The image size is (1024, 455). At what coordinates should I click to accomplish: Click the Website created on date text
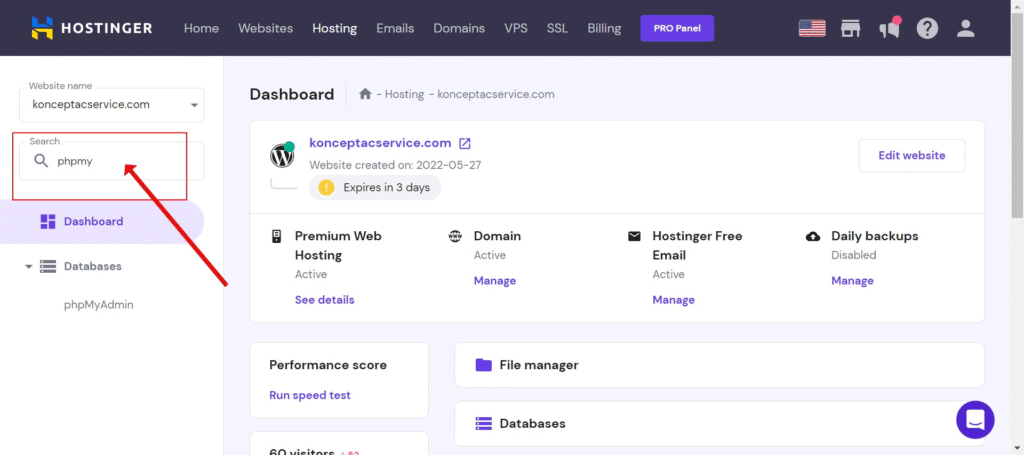(x=395, y=165)
